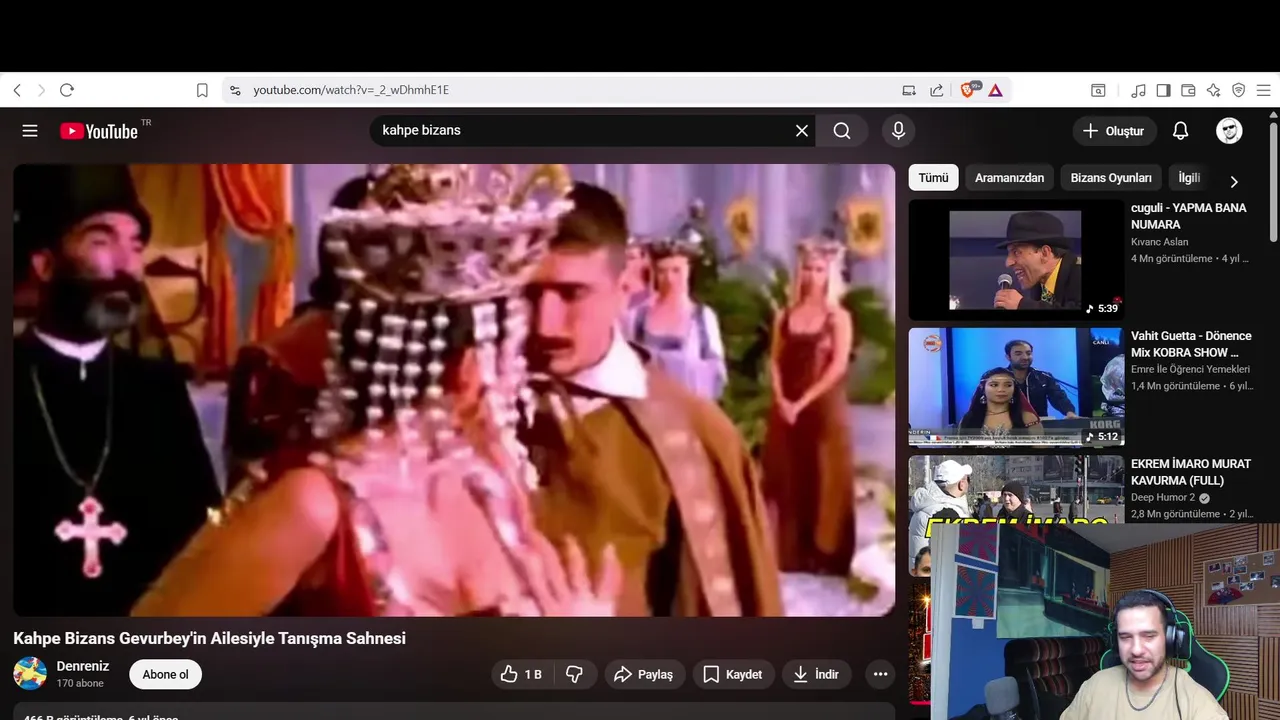
Task: Open the three-dot more actions menu
Action: 880,675
